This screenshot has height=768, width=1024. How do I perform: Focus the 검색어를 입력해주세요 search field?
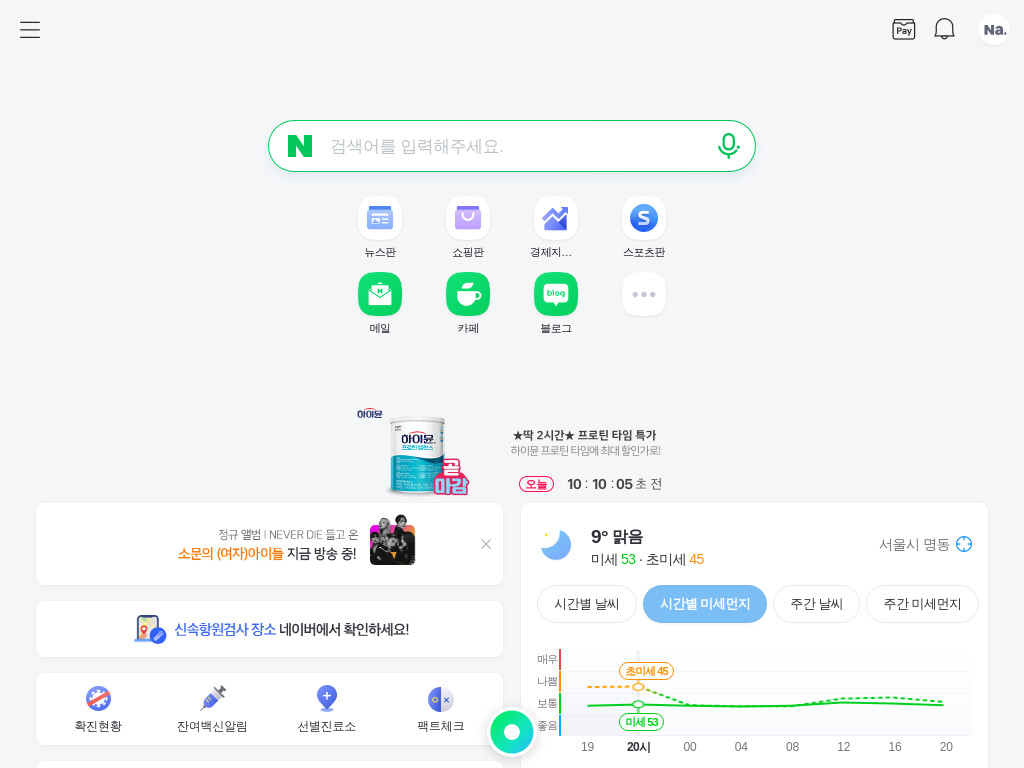pyautogui.click(x=511, y=146)
